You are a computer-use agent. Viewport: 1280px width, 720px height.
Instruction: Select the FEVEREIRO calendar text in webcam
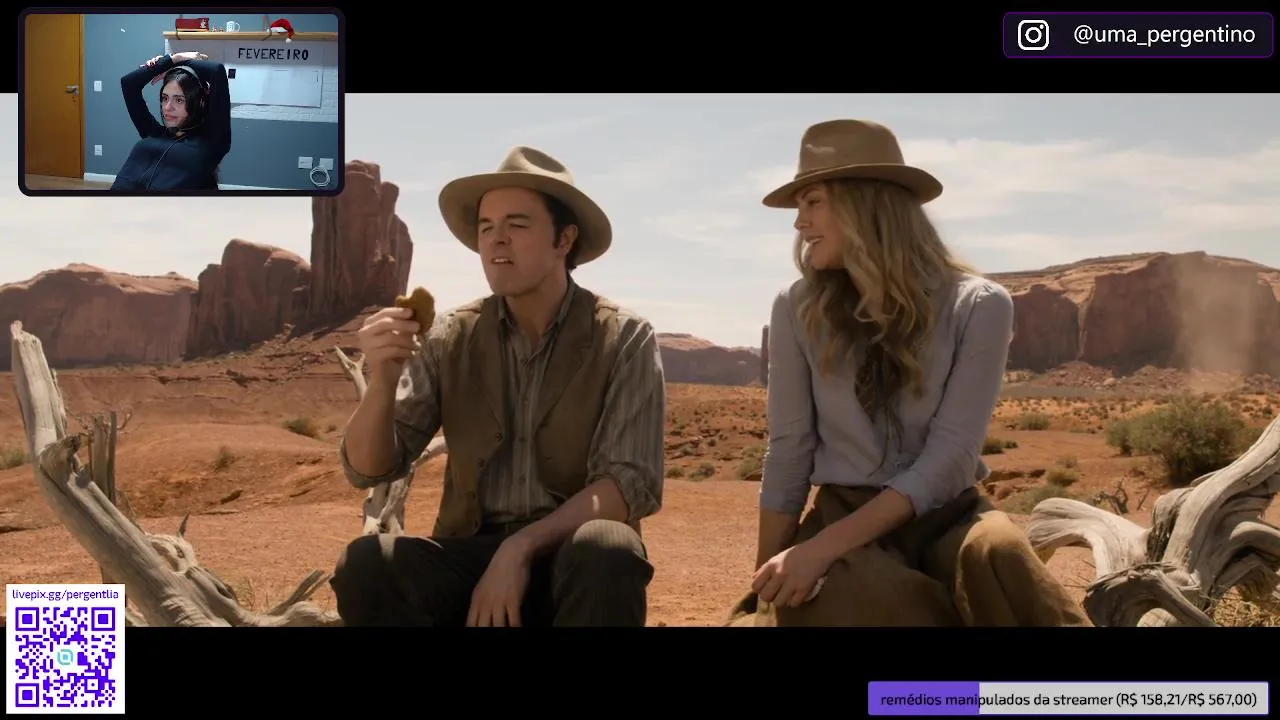(x=273, y=54)
